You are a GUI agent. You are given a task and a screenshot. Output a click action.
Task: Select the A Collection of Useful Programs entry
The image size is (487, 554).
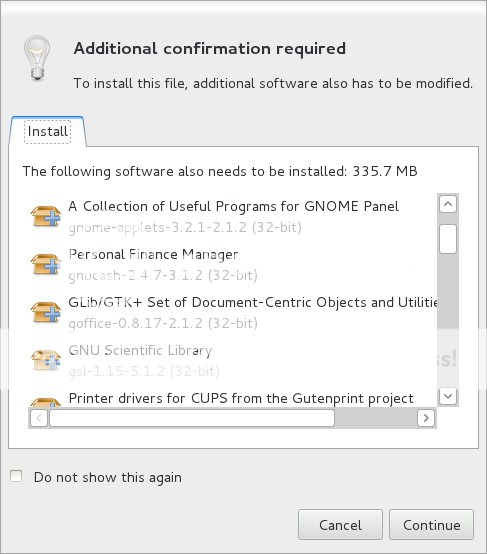coord(233,216)
